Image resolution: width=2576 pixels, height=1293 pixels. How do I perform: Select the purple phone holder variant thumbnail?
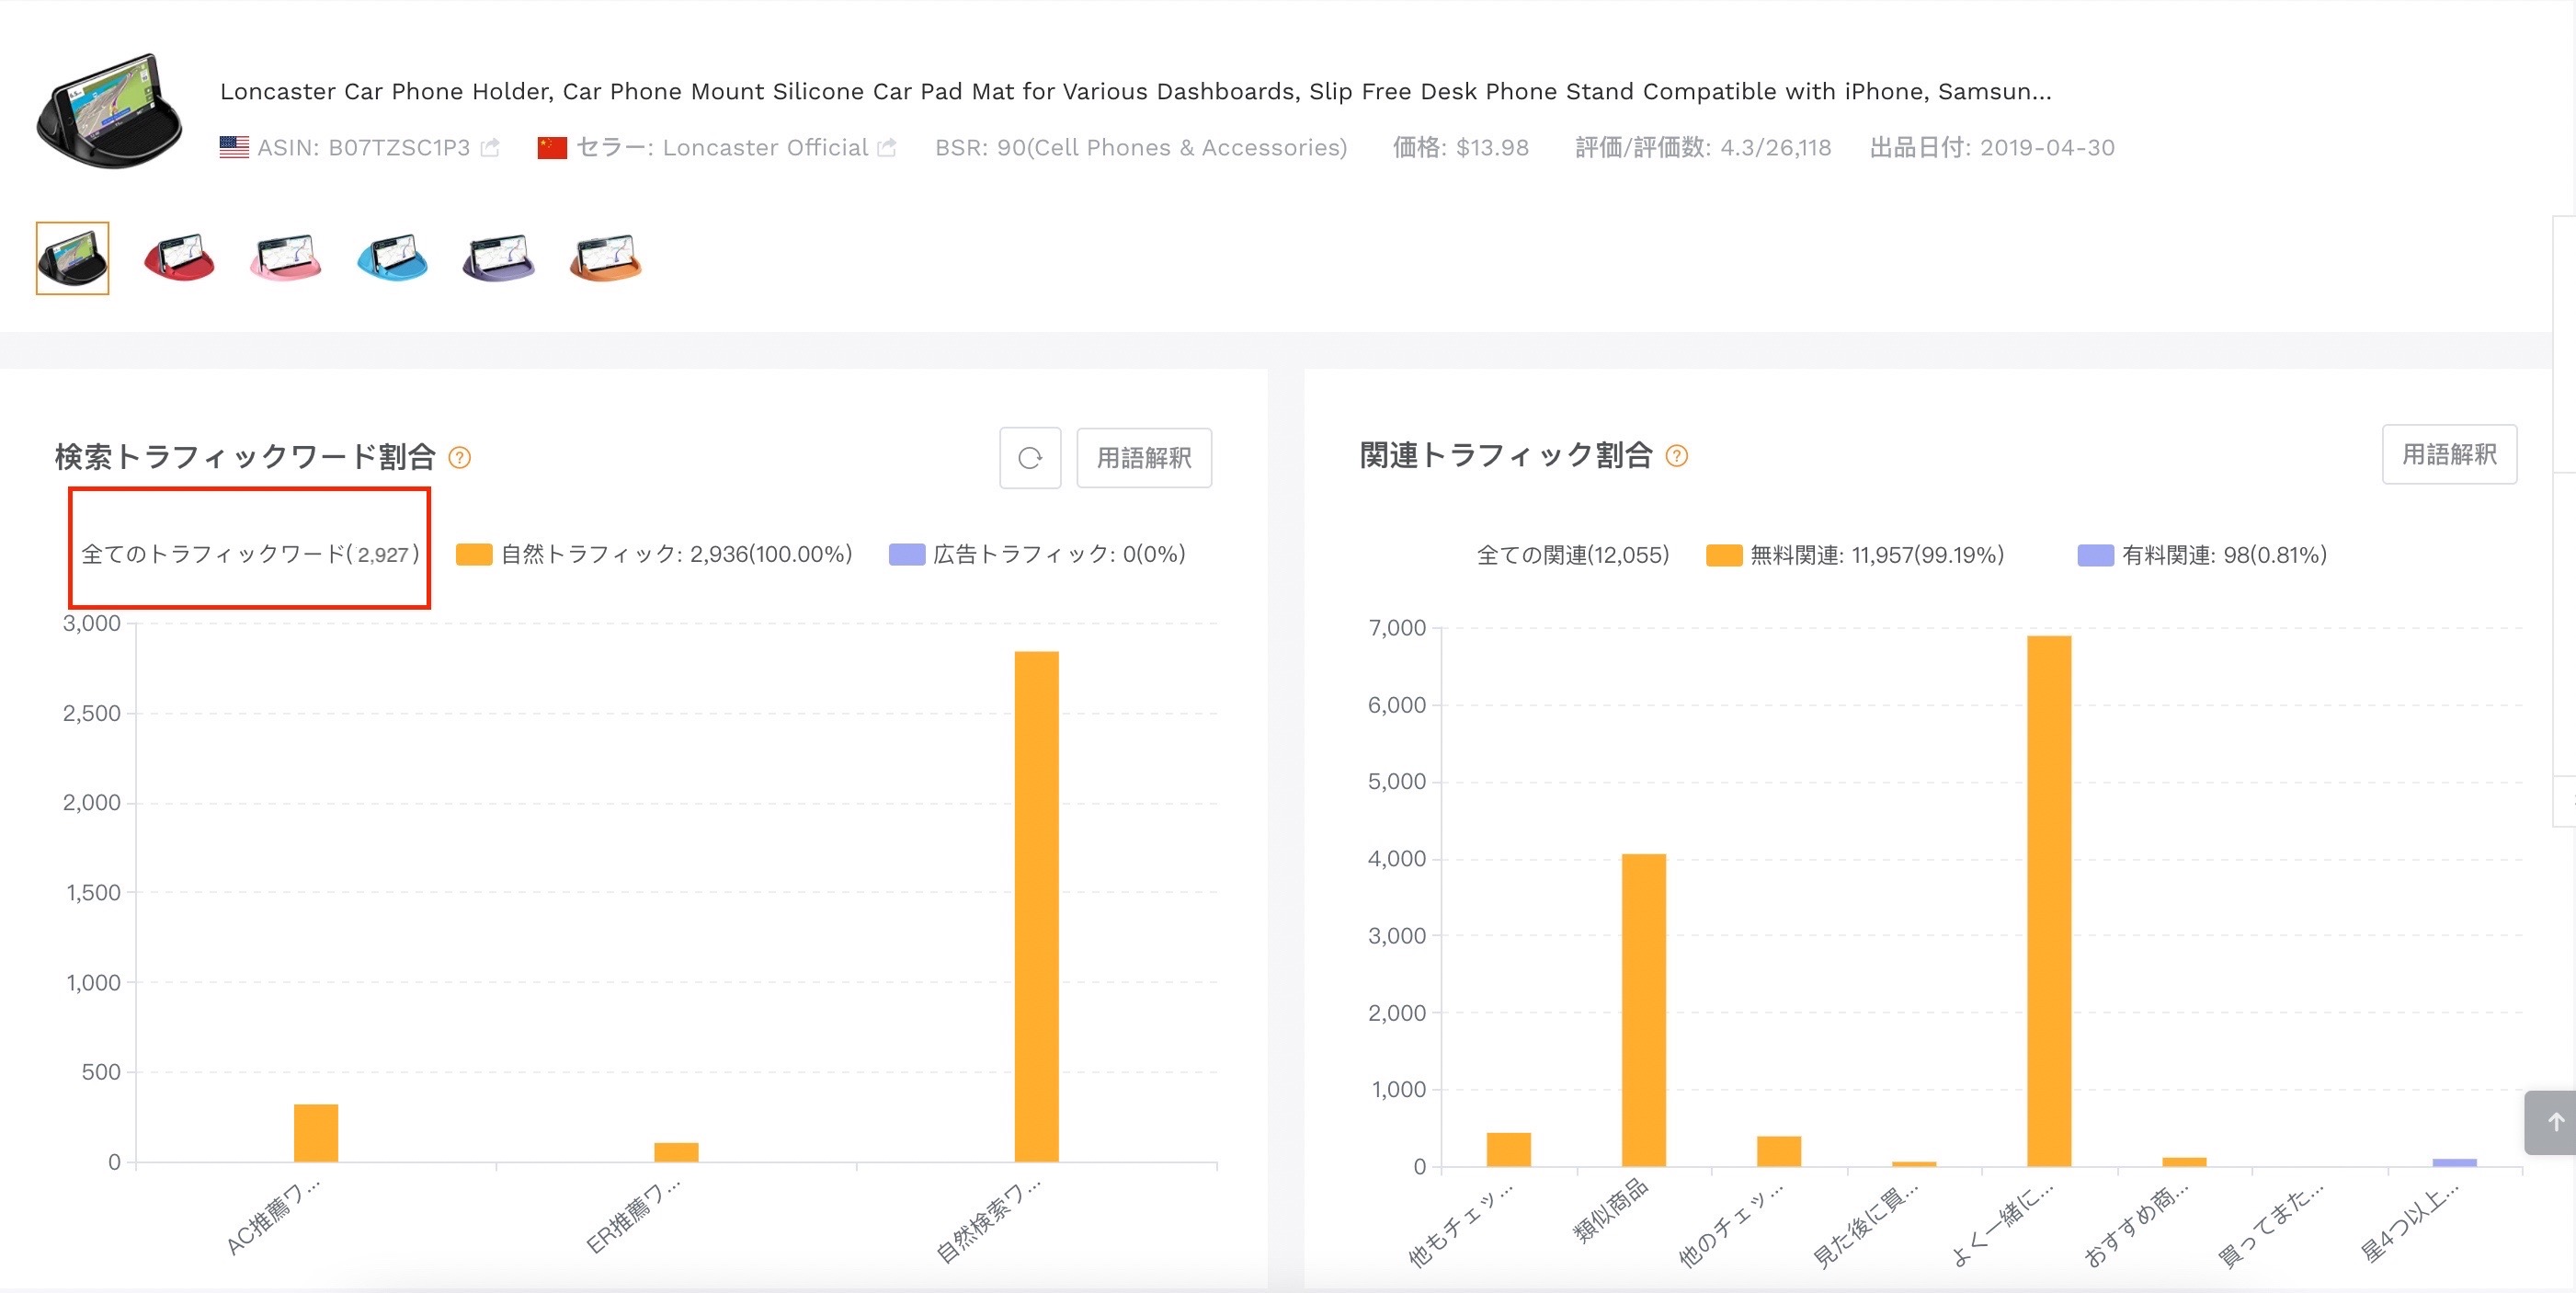(499, 258)
